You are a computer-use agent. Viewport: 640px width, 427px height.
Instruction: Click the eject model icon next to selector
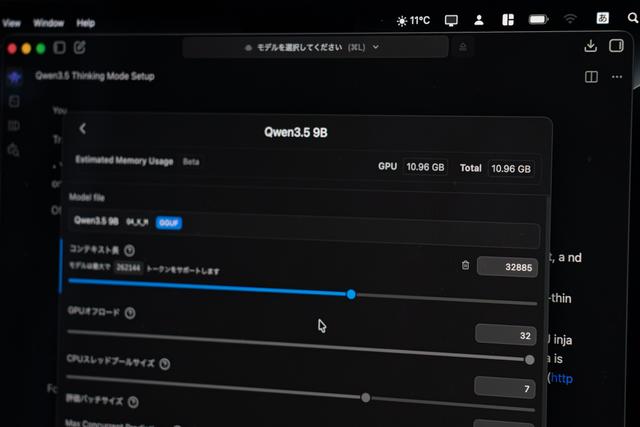pos(462,47)
